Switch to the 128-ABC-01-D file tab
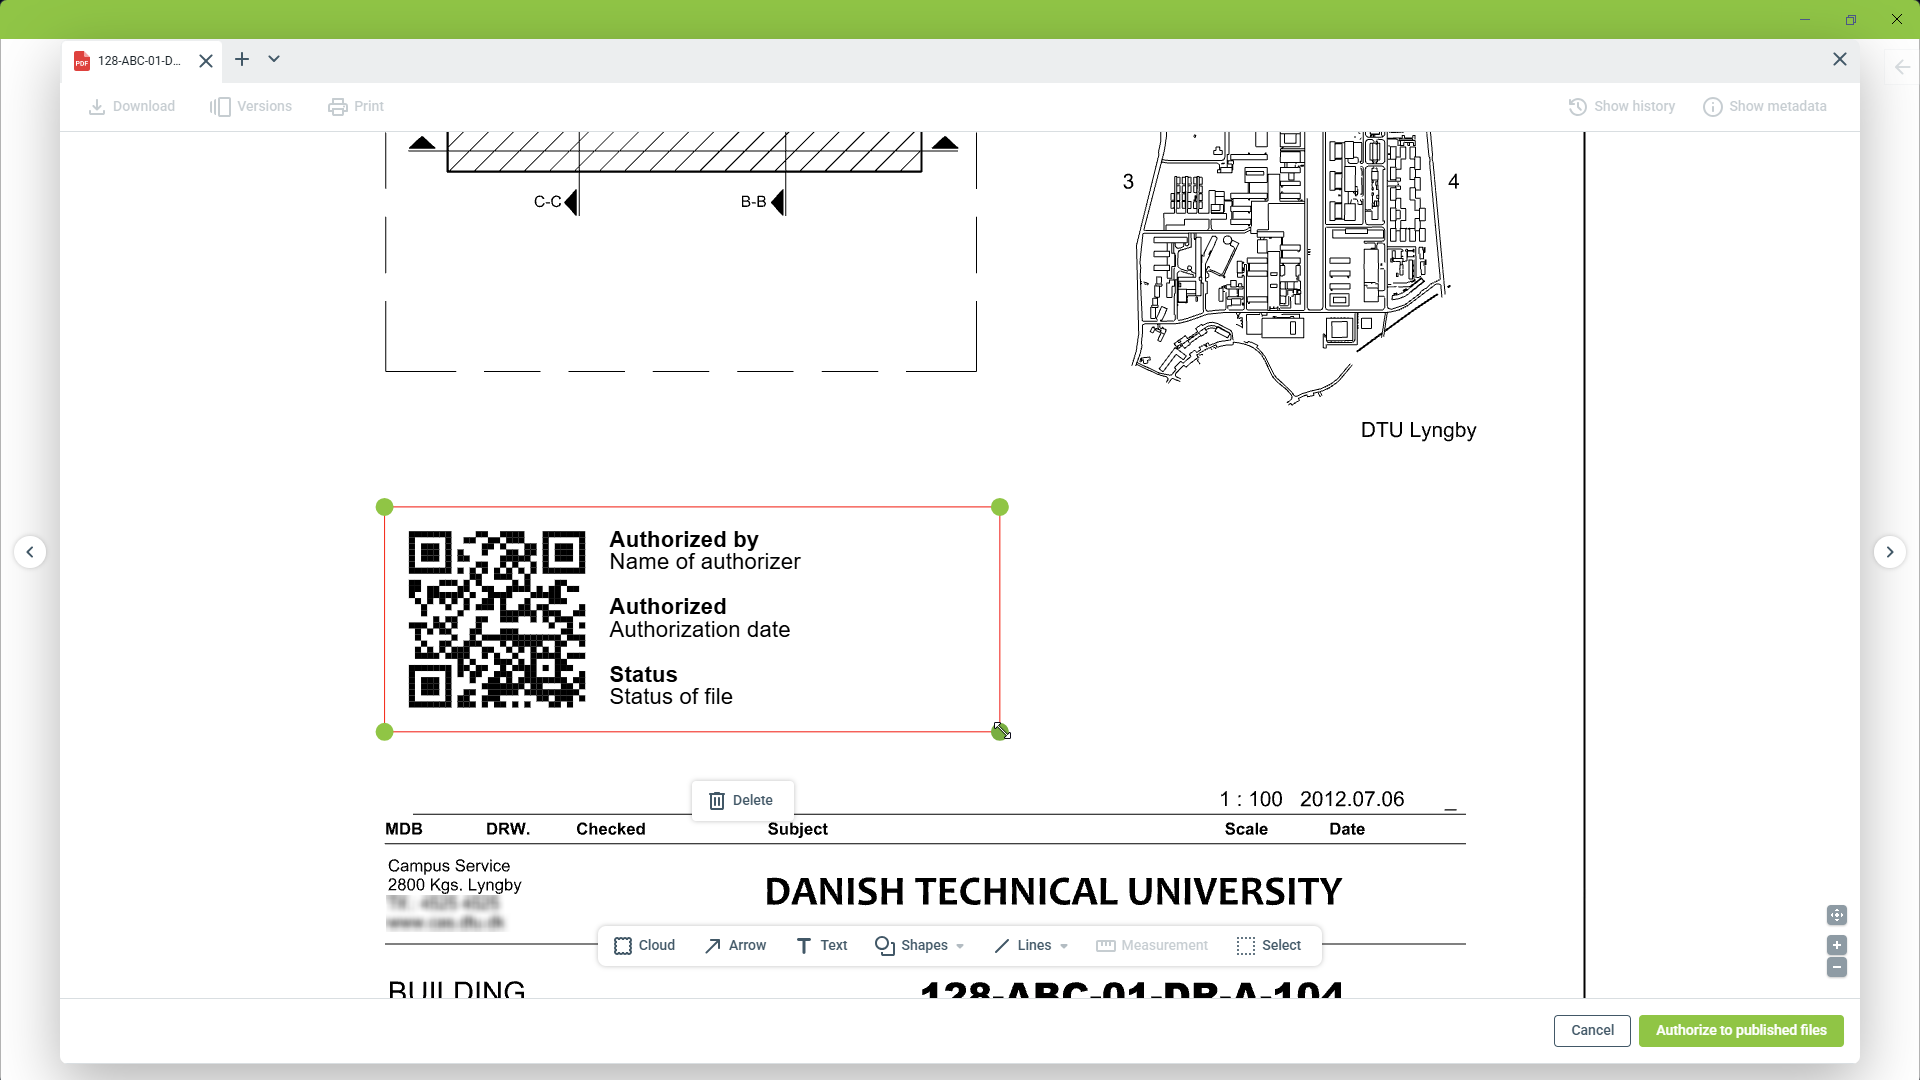 (x=138, y=61)
